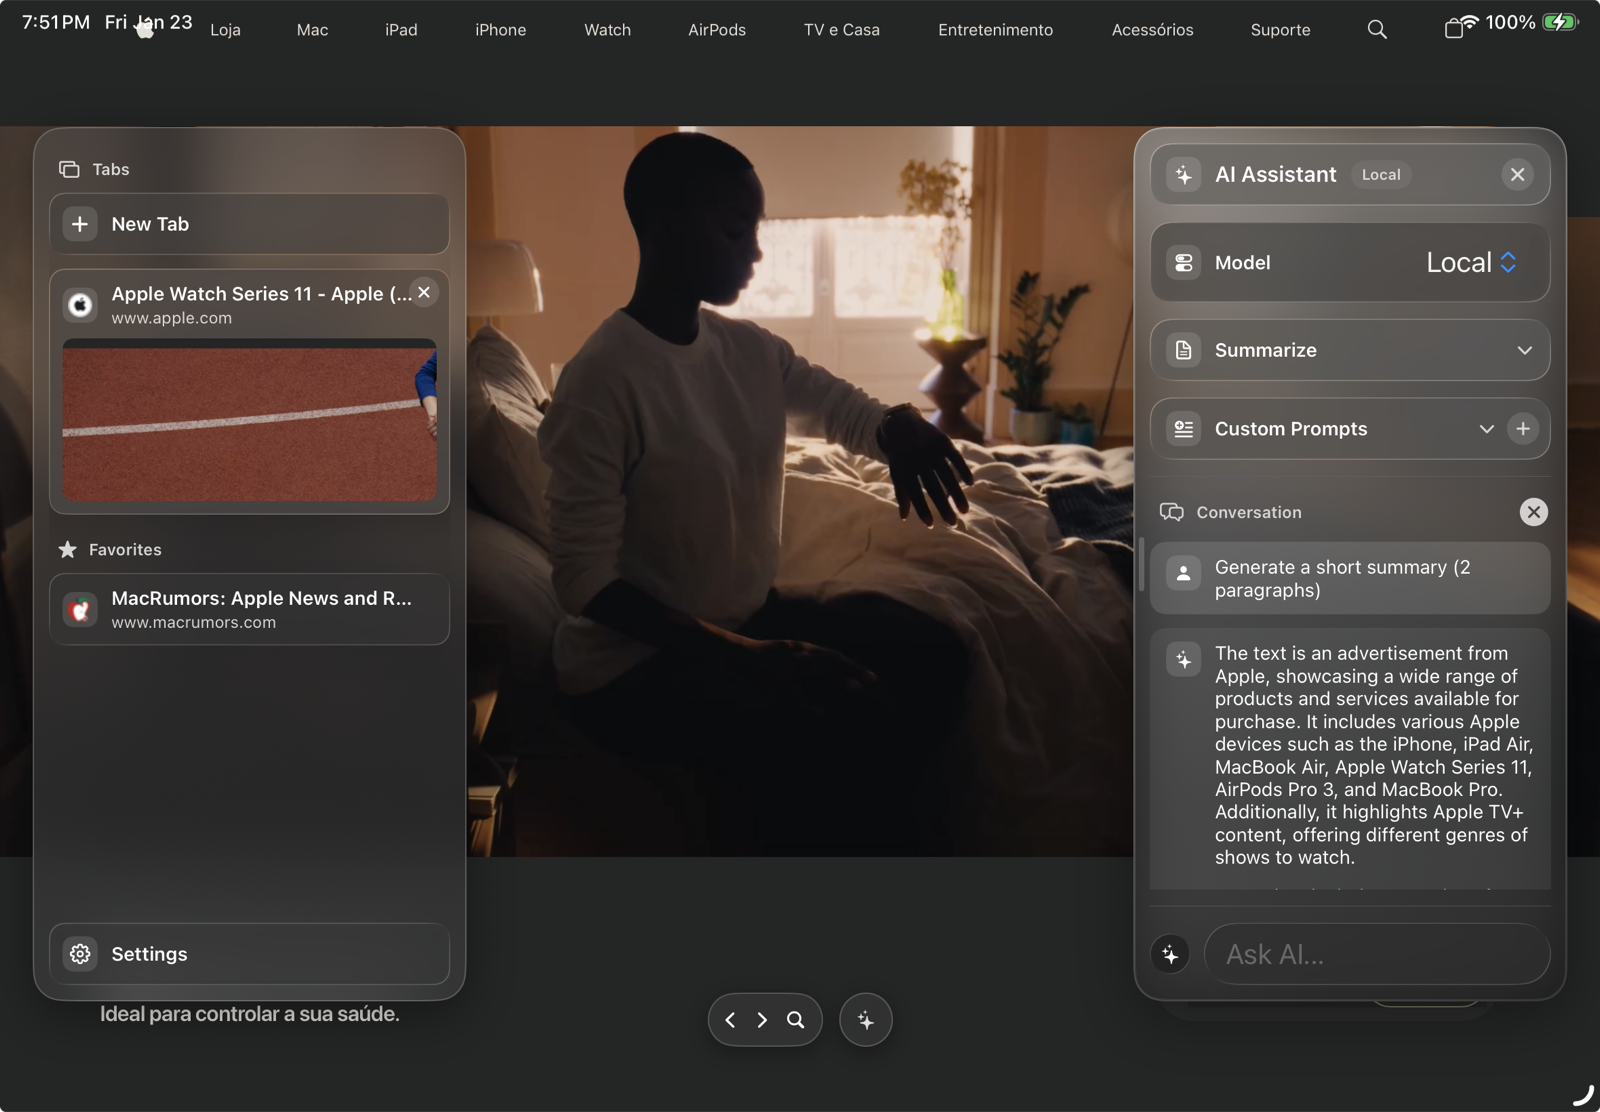Open the Suporte menu
This screenshot has height=1112, width=1600.
(1281, 30)
